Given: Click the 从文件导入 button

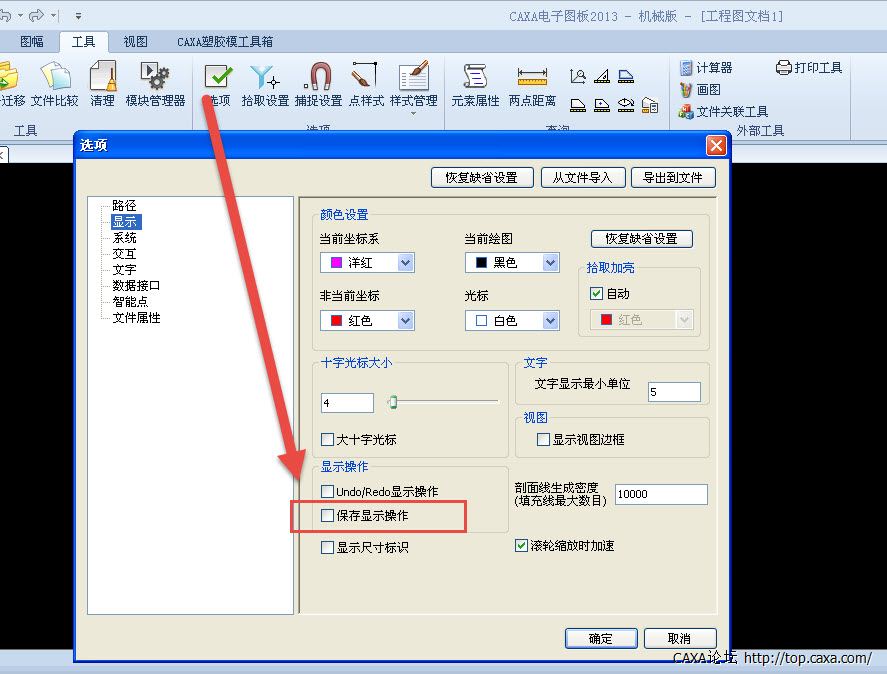Looking at the screenshot, I should coord(583,177).
